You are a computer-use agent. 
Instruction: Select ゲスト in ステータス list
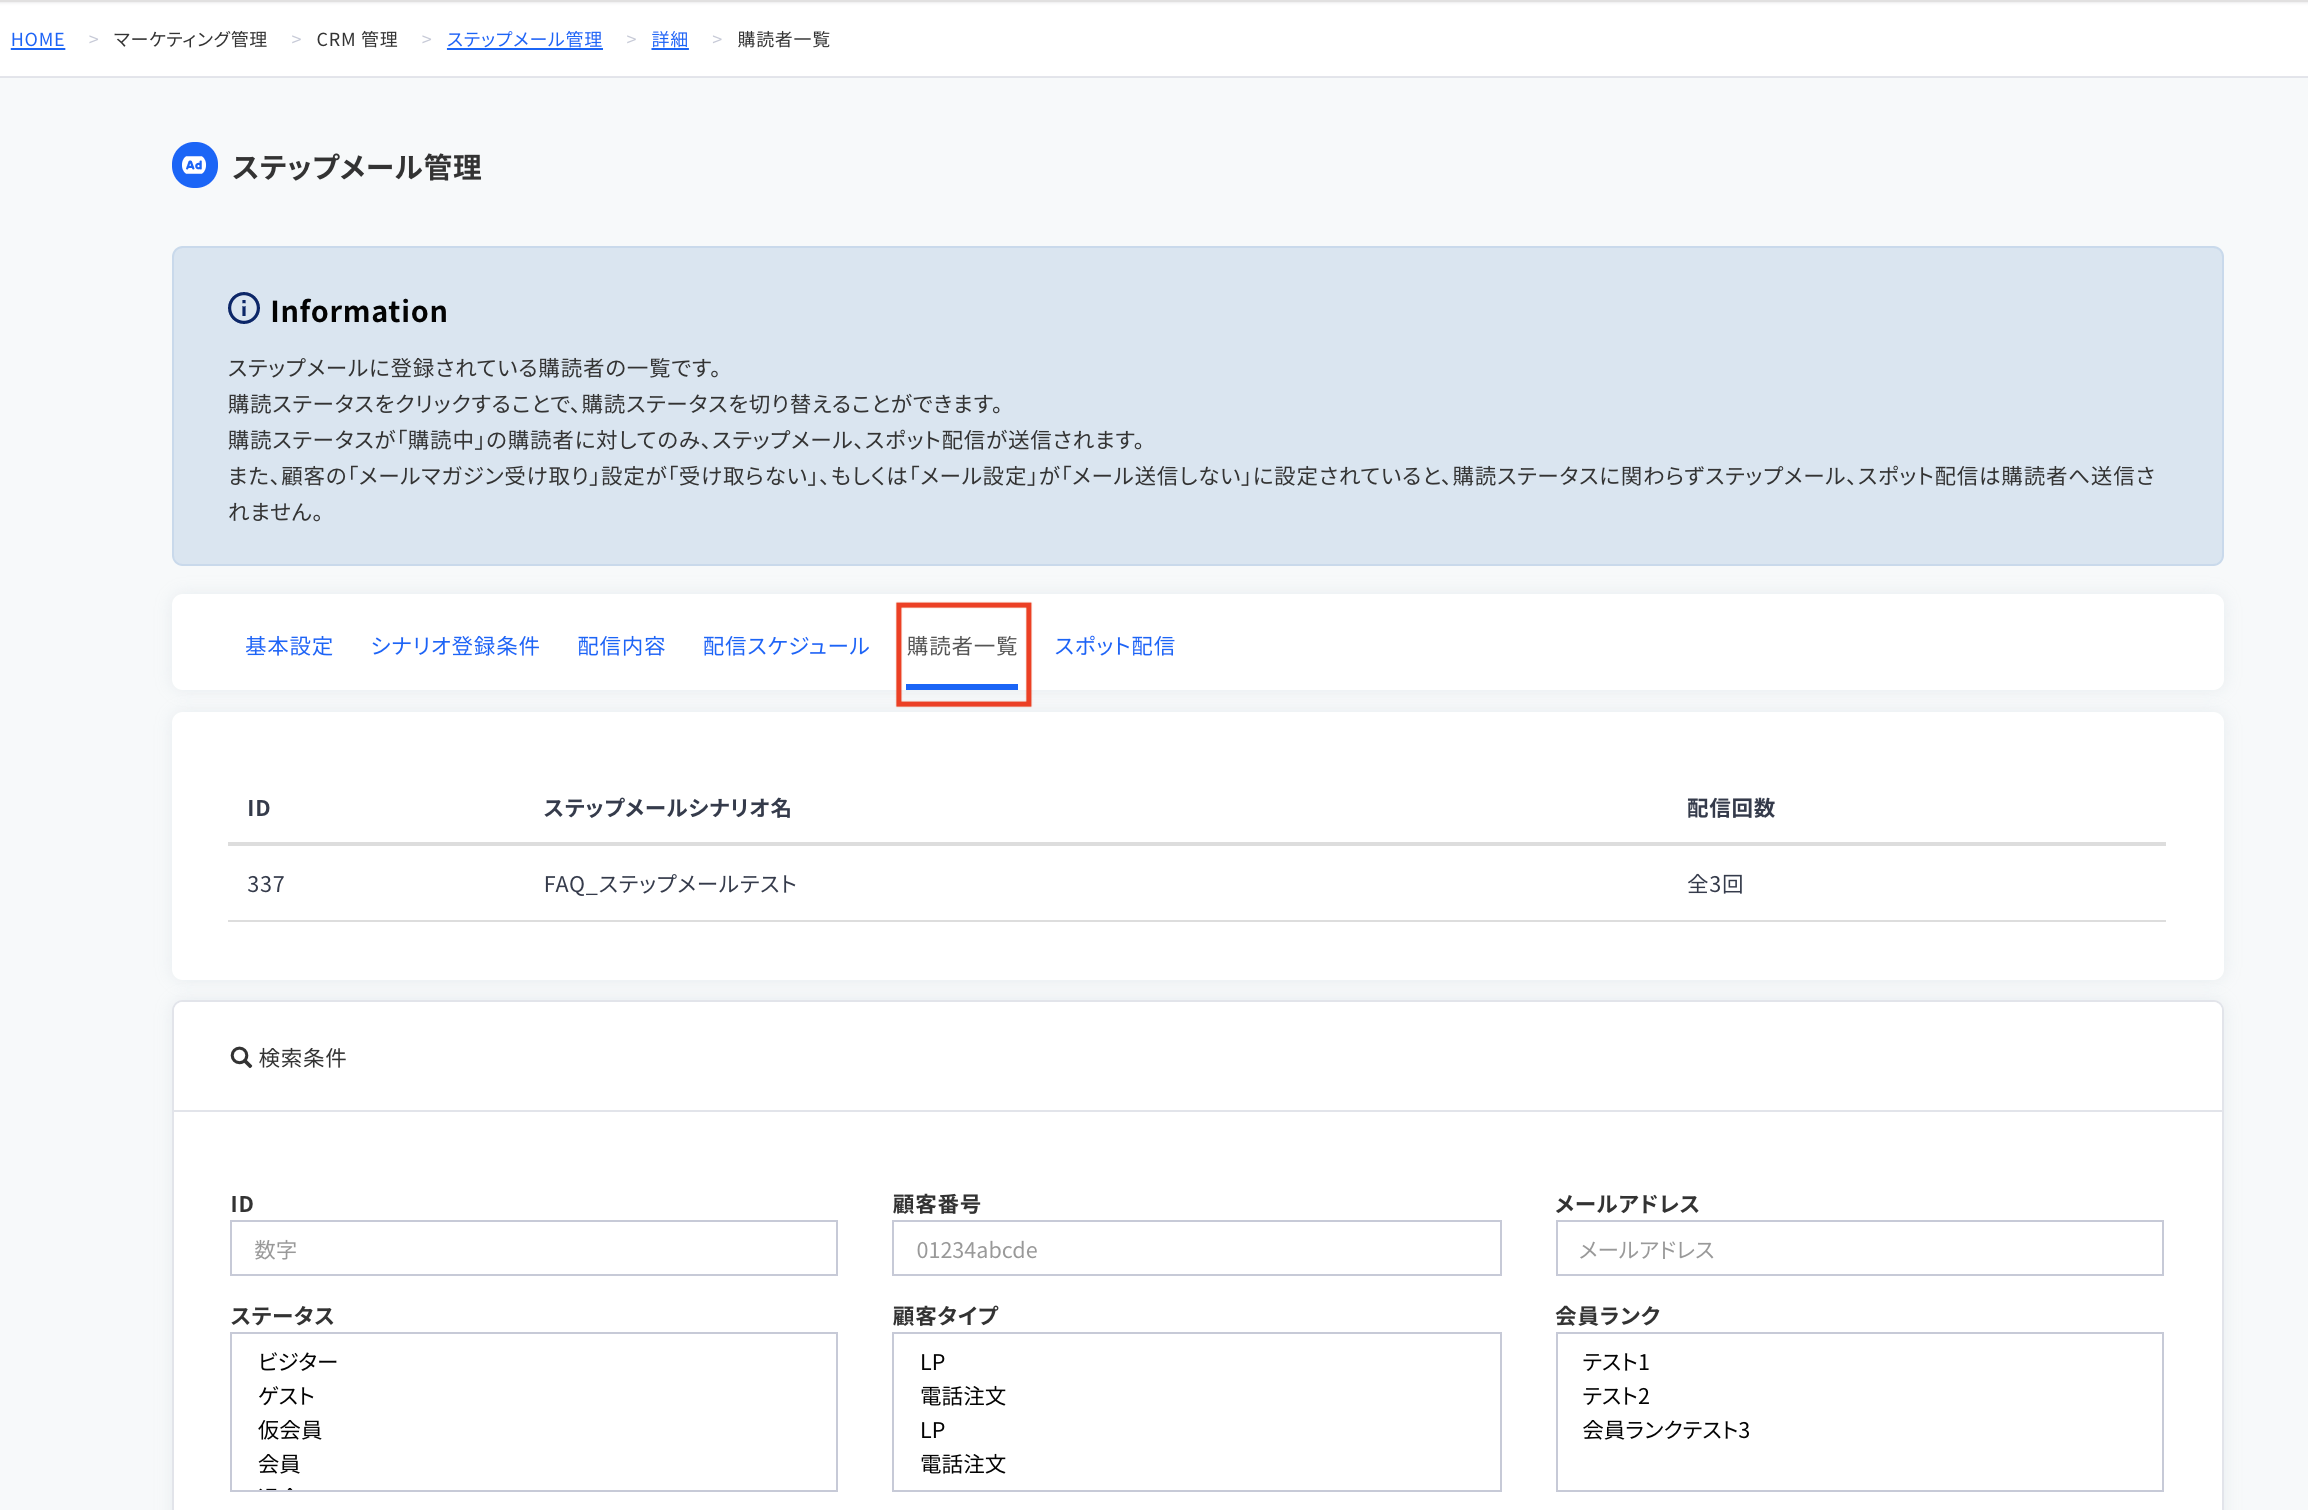coord(286,1395)
